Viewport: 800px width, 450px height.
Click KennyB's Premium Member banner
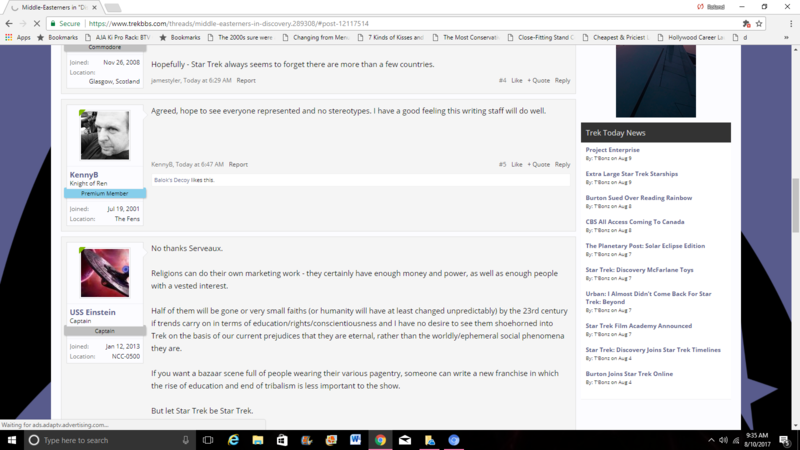[x=105, y=193]
